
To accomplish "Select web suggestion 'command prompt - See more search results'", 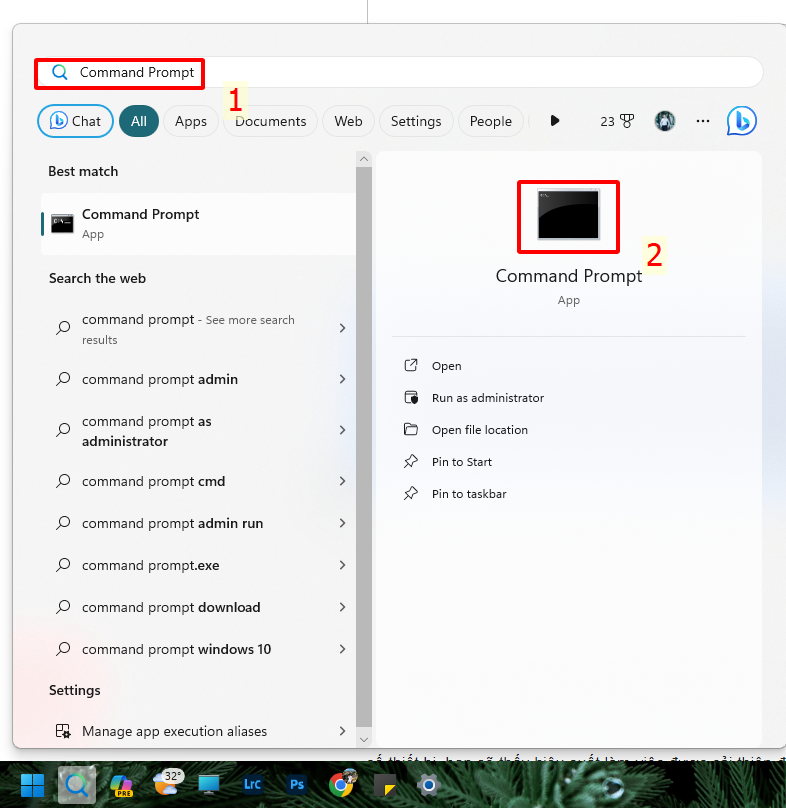I will point(198,328).
